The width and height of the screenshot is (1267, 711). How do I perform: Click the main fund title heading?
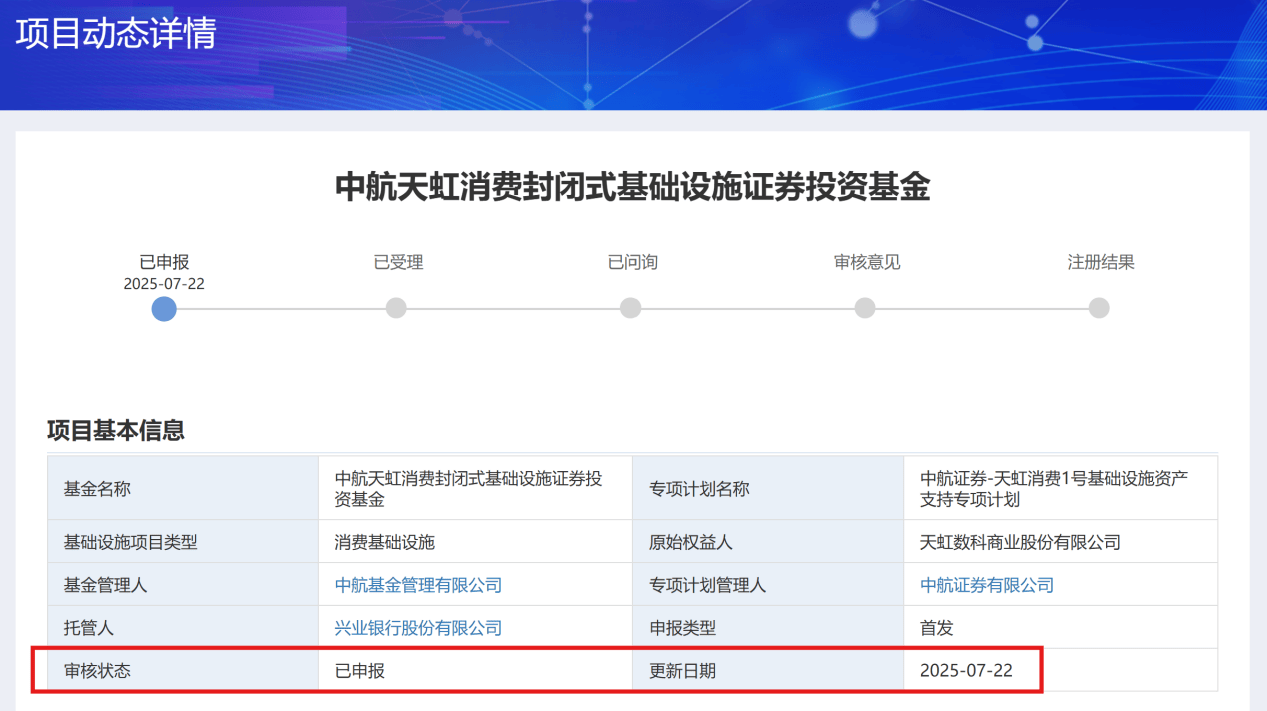[x=633, y=187]
